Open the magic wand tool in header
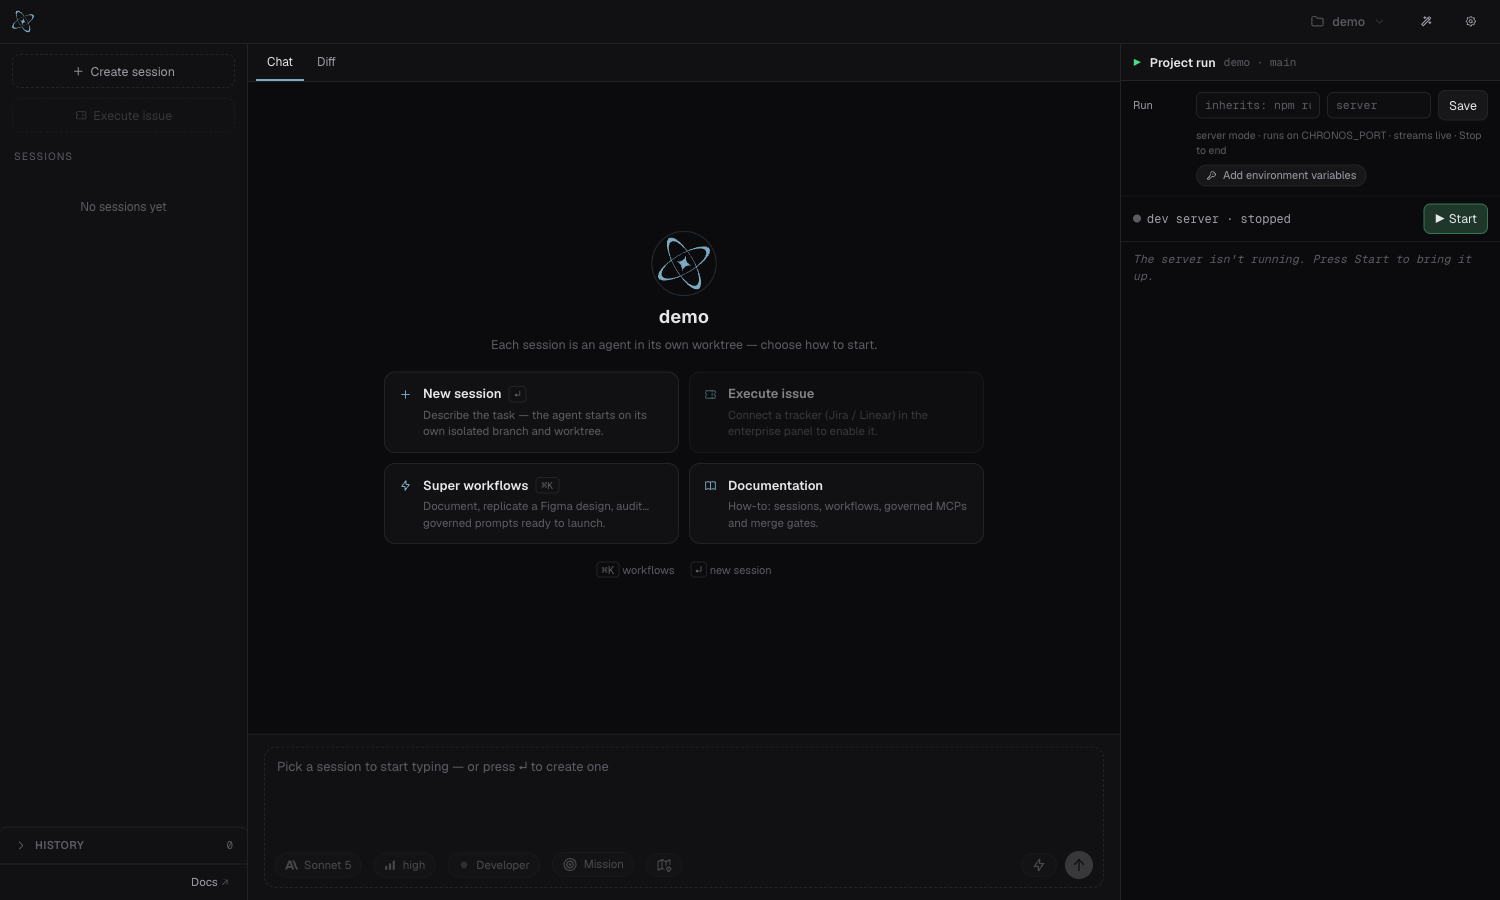The image size is (1500, 900). [x=1426, y=21]
